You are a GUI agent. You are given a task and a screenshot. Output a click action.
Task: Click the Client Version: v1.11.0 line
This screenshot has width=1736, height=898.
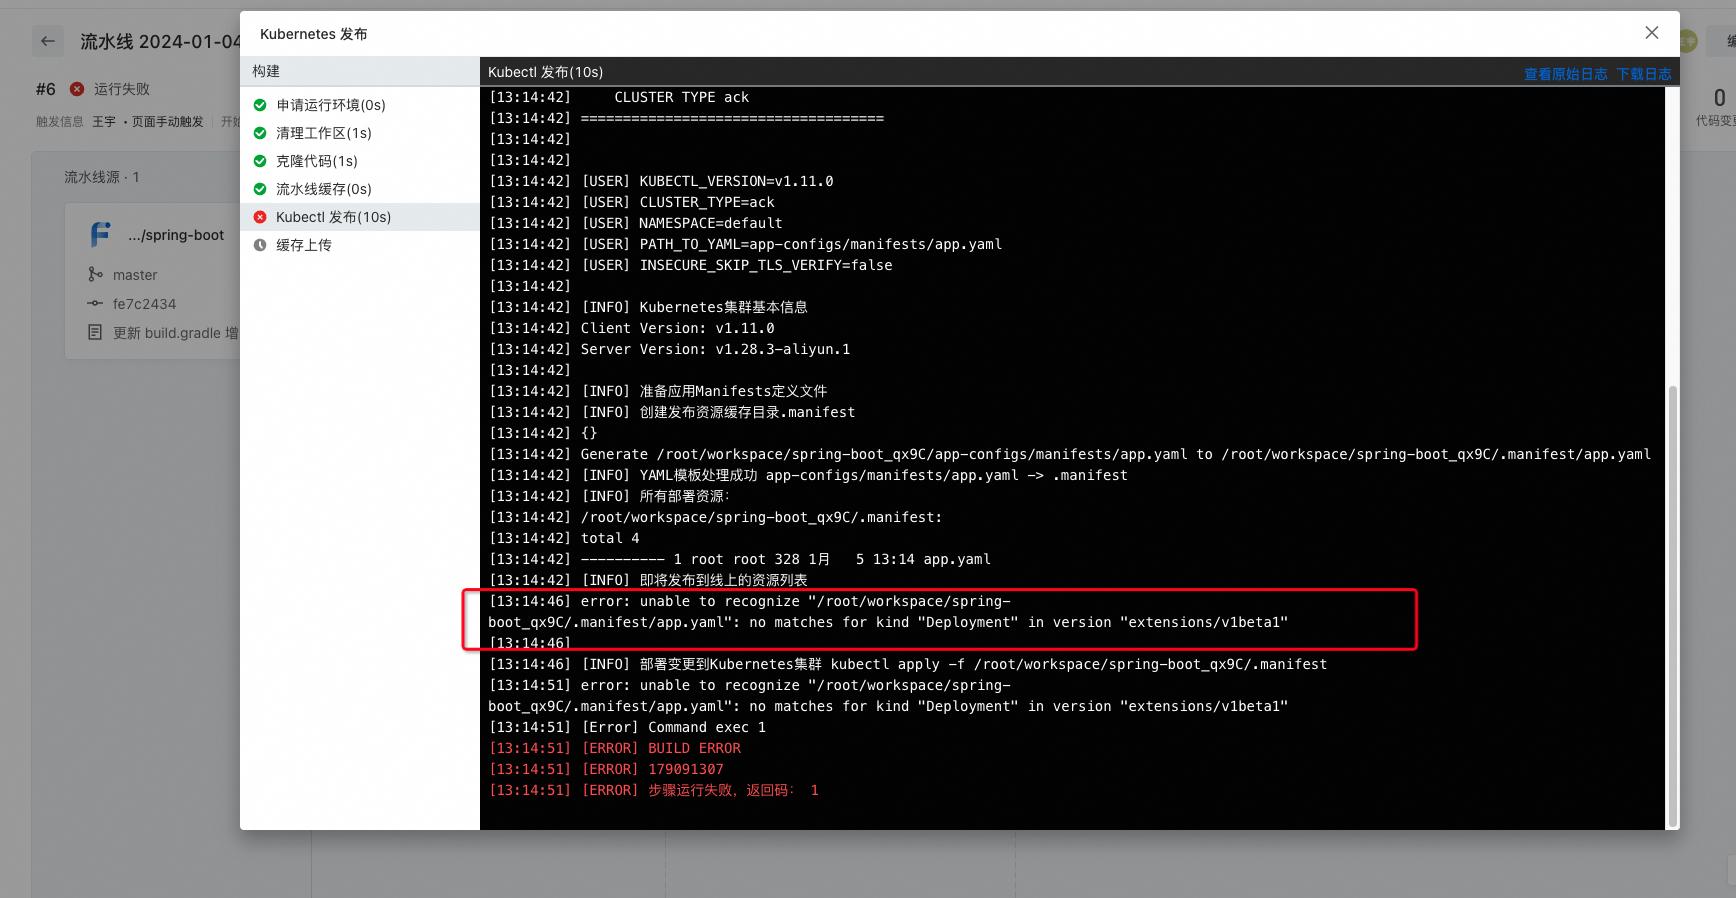tap(632, 328)
